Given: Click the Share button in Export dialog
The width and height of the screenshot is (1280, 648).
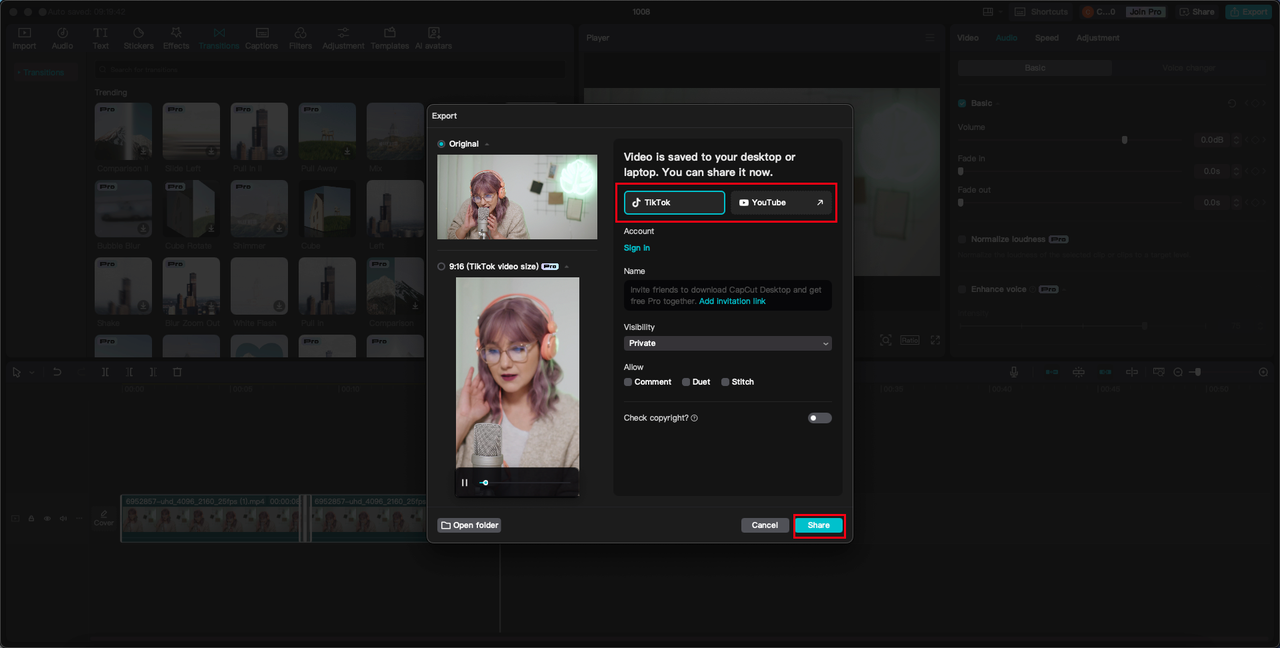Looking at the screenshot, I should [819, 525].
